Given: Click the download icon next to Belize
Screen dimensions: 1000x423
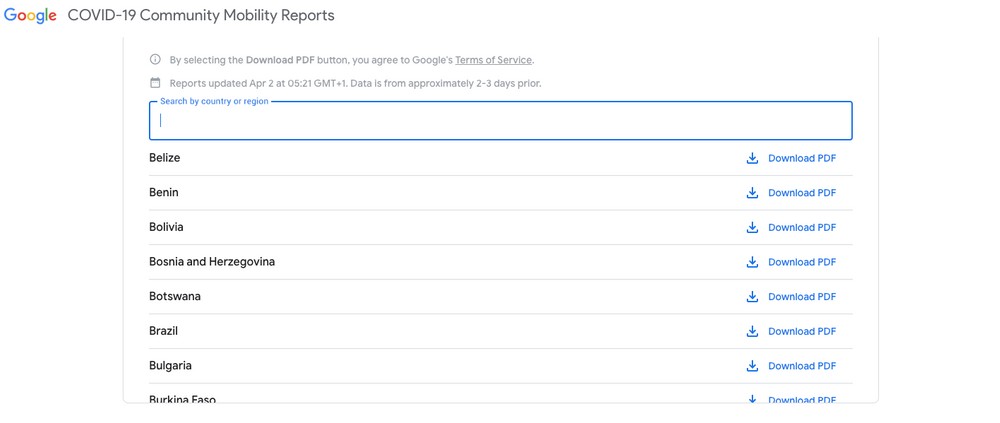Looking at the screenshot, I should [x=752, y=158].
